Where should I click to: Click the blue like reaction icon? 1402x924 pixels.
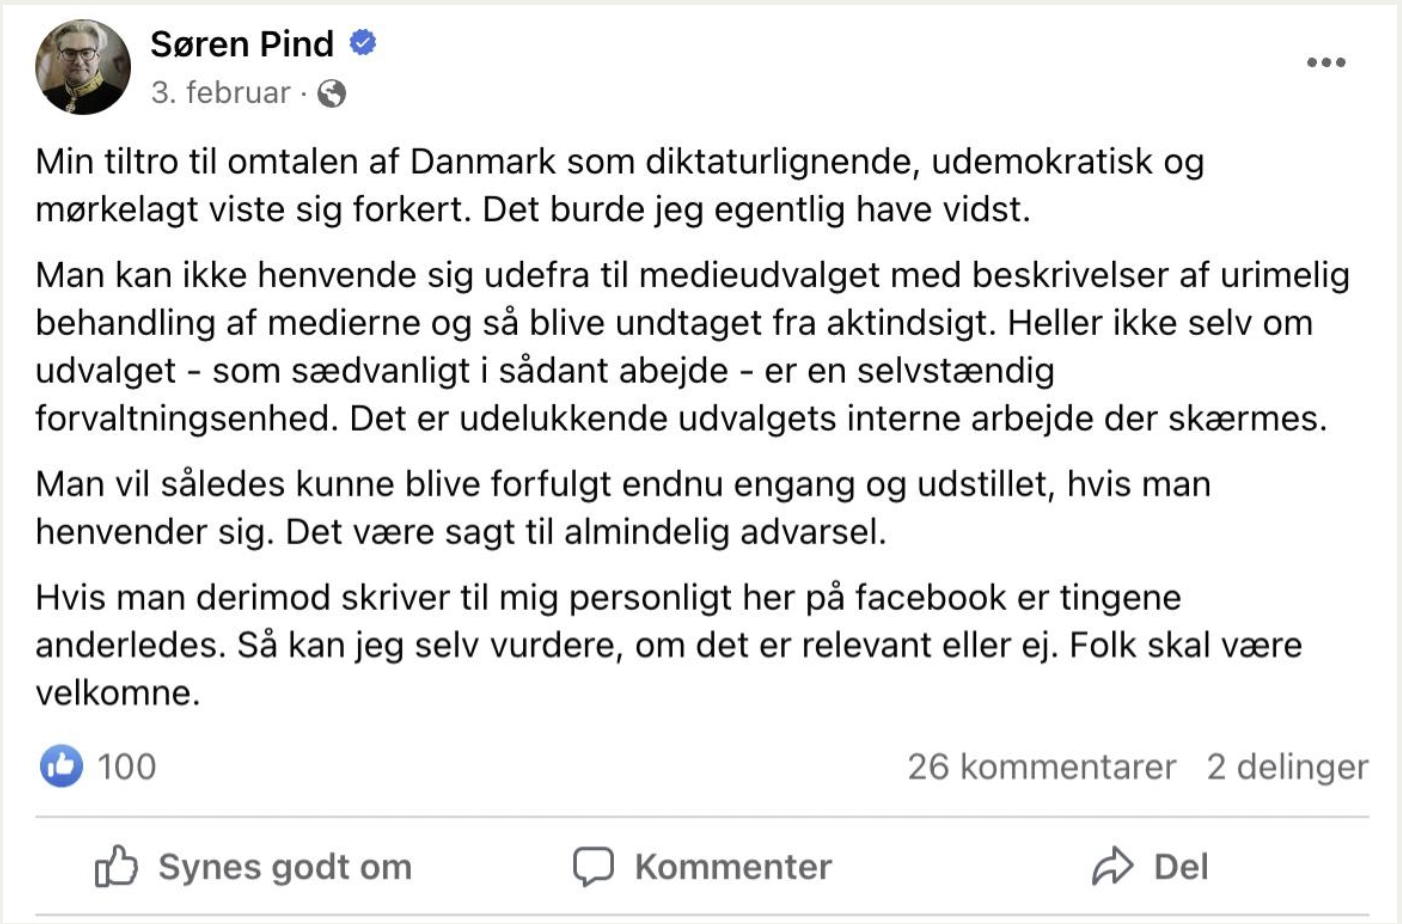point(61,767)
